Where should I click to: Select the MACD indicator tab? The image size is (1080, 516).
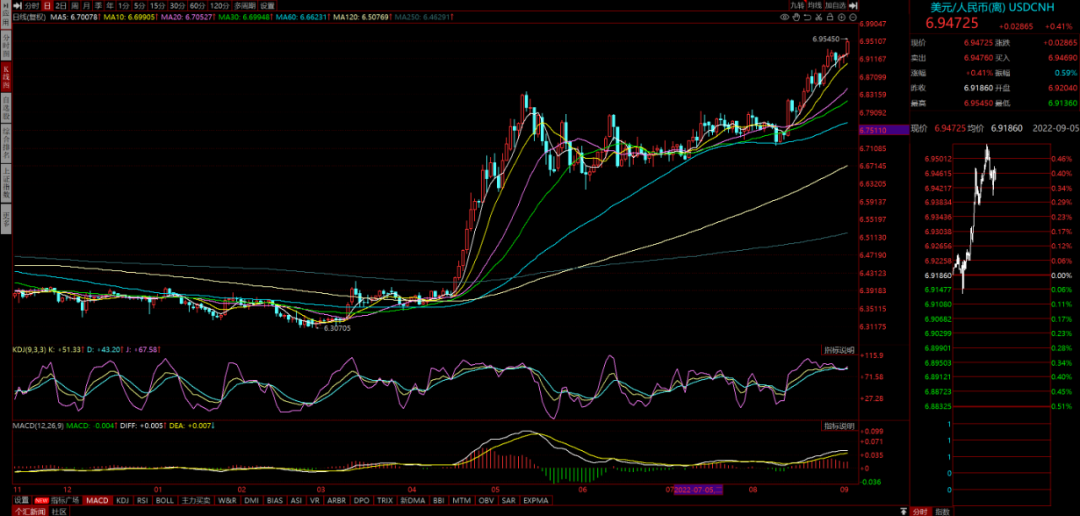coord(97,500)
